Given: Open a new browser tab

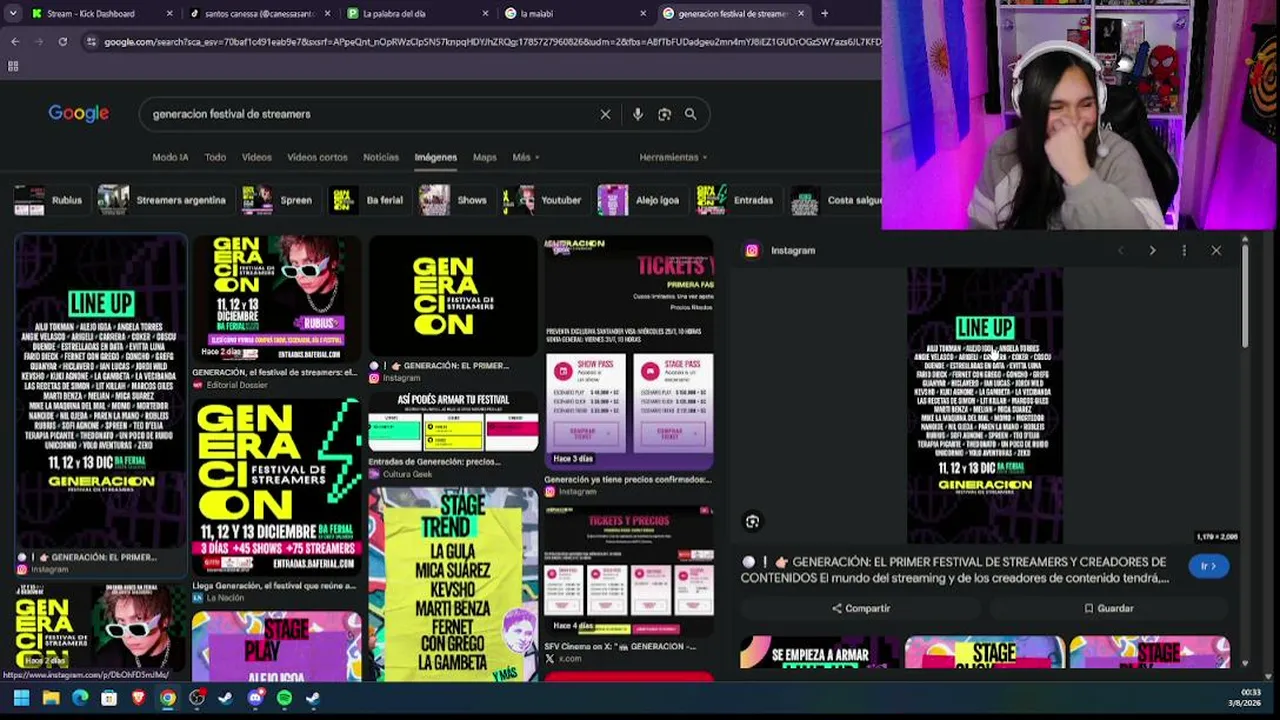Looking at the screenshot, I should [824, 14].
